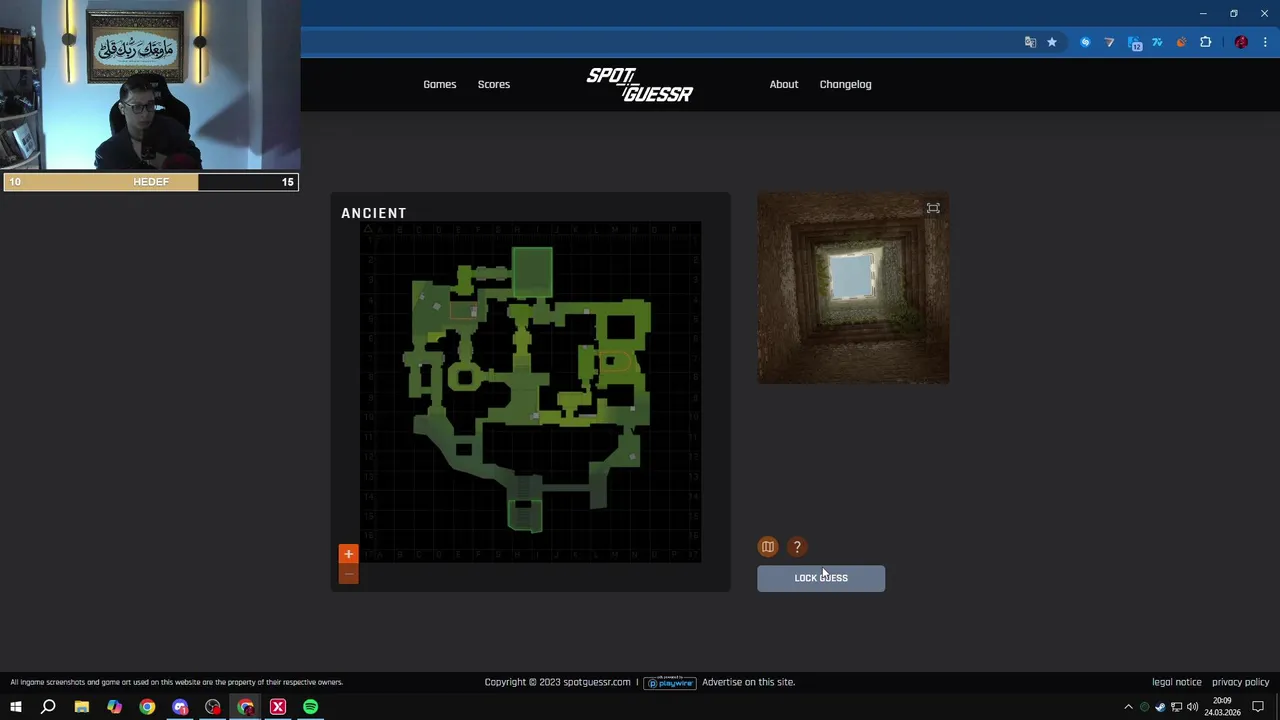Click the HEDEF goal progress bar
Viewport: 1280px width, 720px height.
151,182
